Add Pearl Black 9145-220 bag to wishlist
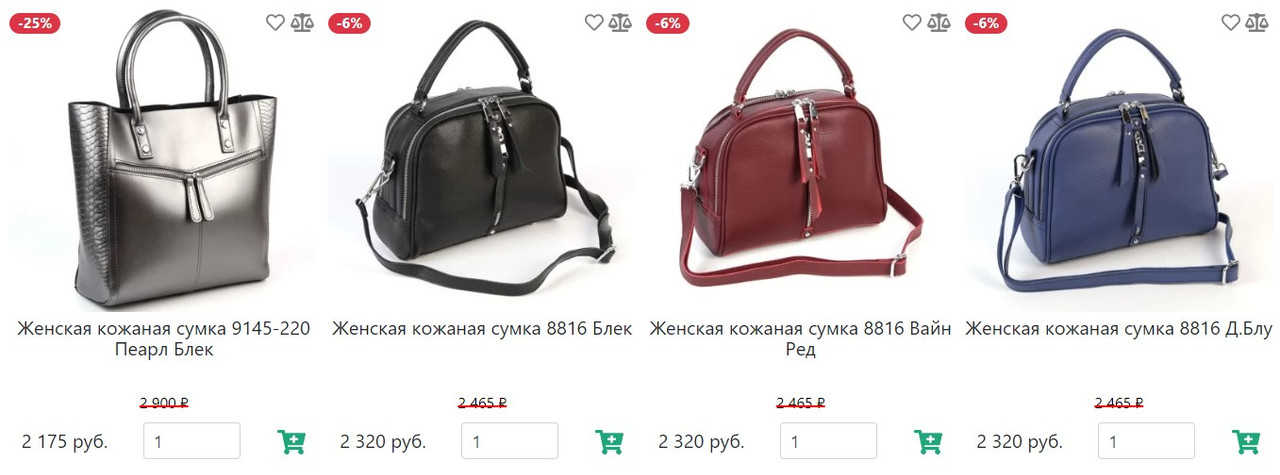This screenshot has width=1280, height=475. 276,22
